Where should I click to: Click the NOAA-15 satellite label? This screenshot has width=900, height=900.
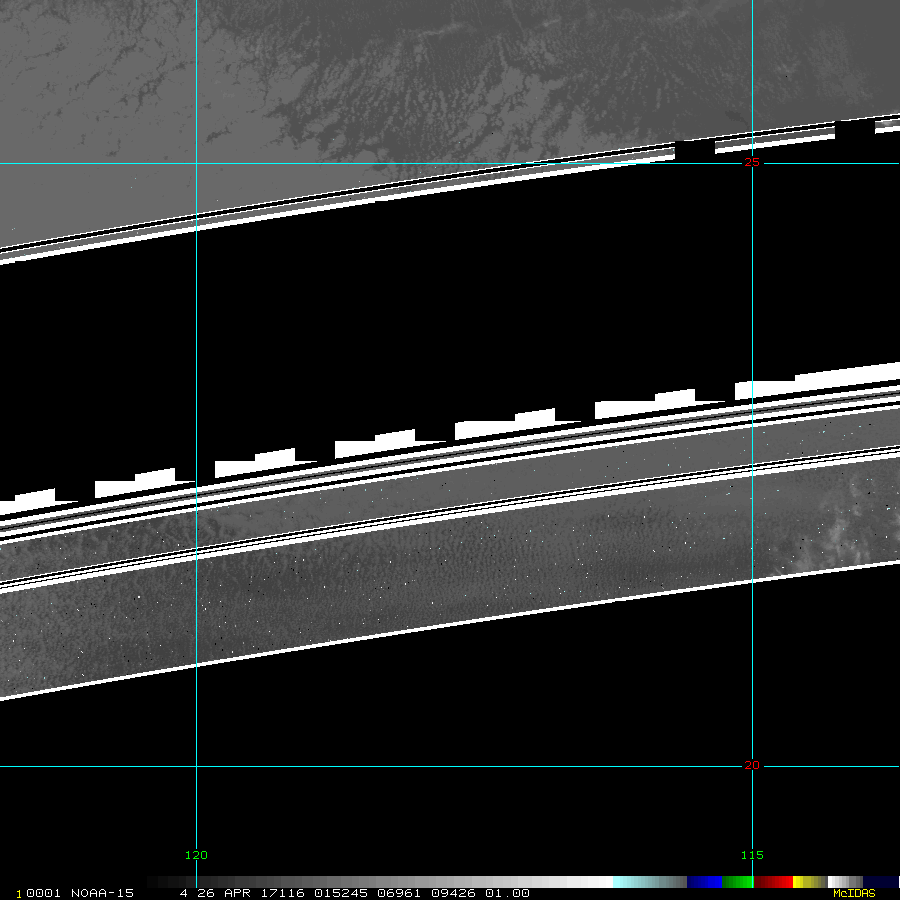tap(102, 893)
